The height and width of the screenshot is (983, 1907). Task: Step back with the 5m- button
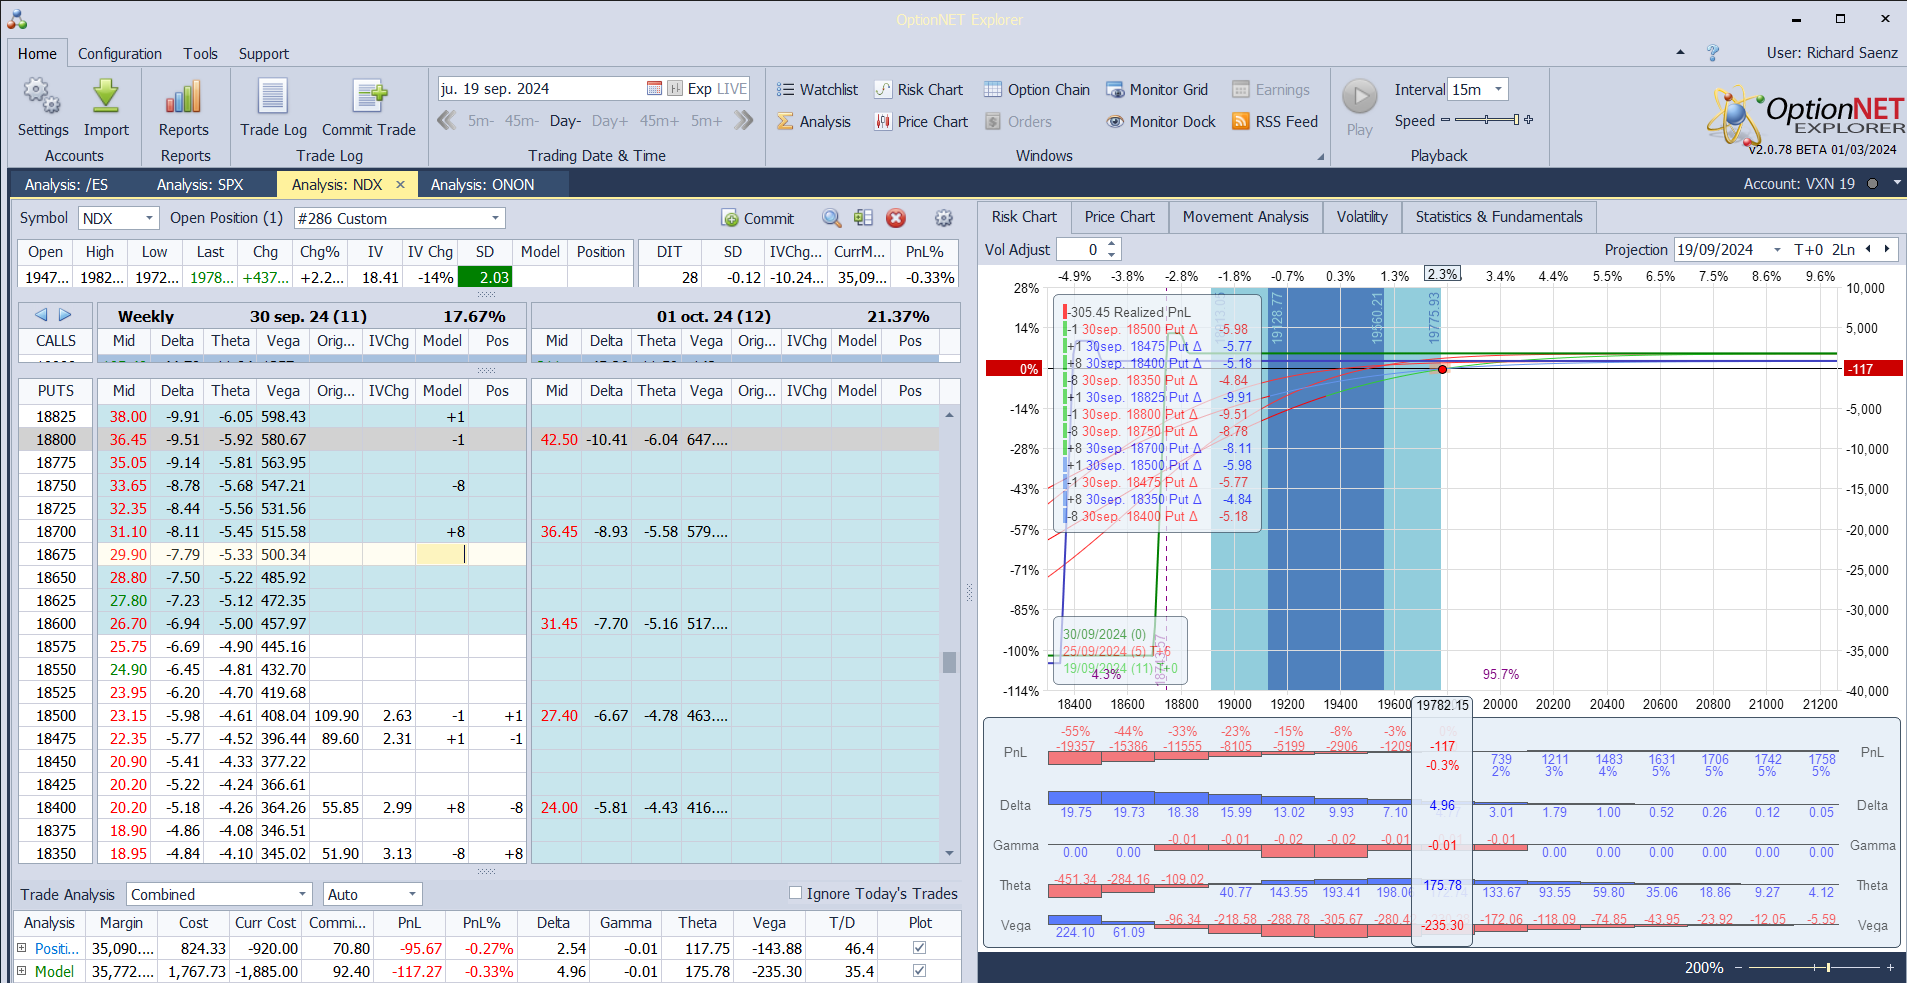coord(481,121)
